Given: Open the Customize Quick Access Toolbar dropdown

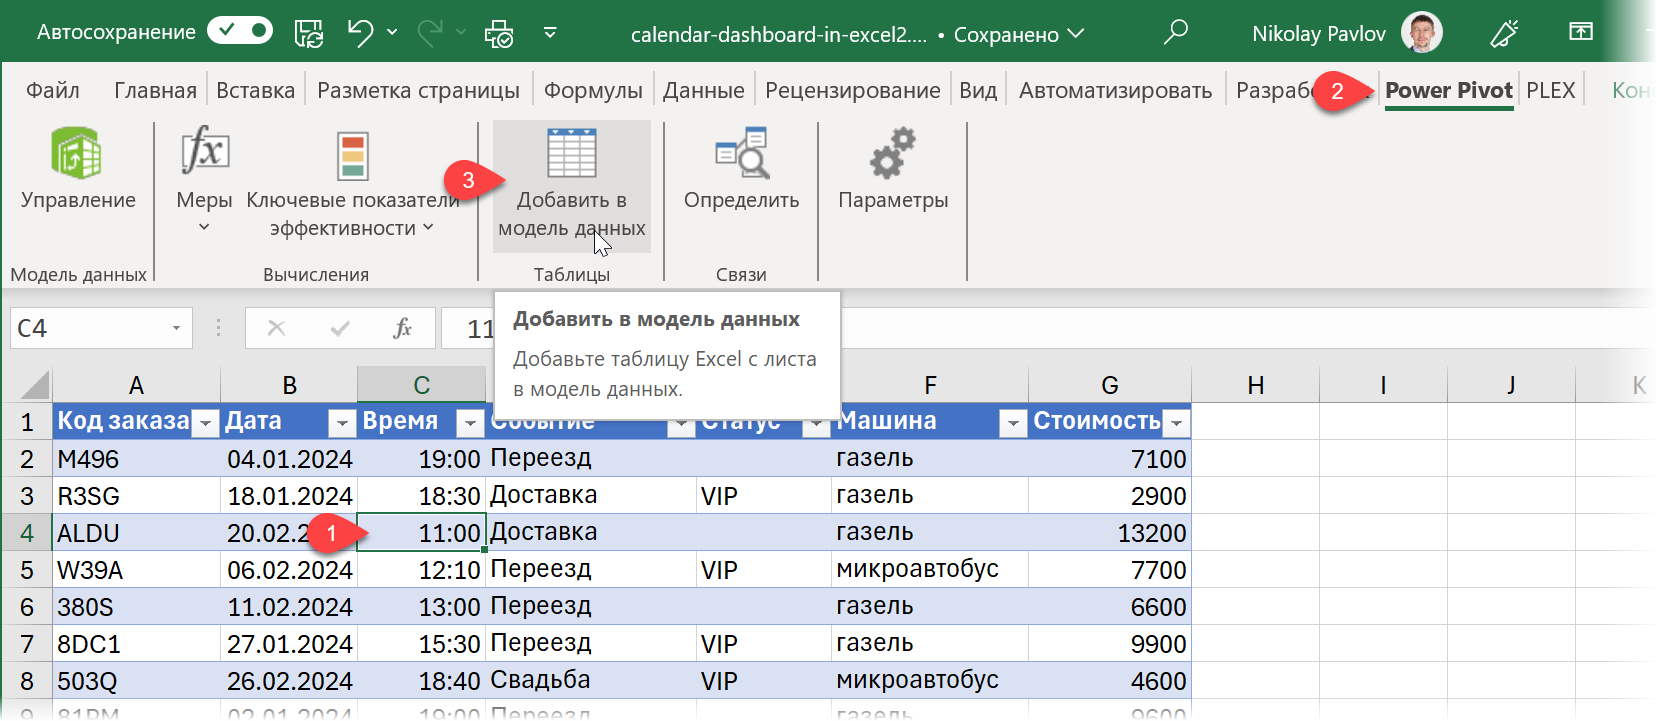Looking at the screenshot, I should (x=550, y=33).
